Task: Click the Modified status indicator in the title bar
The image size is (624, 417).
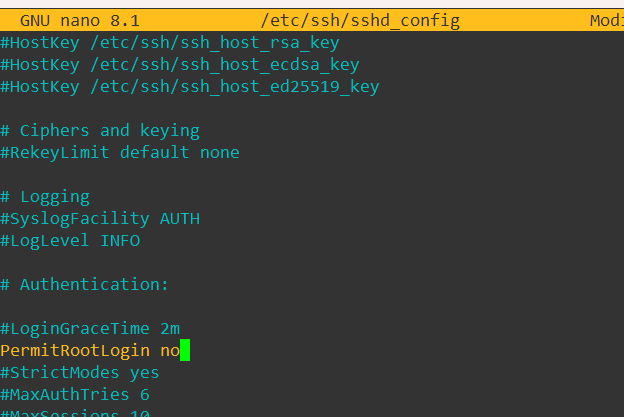Action: pyautogui.click(x=605, y=20)
